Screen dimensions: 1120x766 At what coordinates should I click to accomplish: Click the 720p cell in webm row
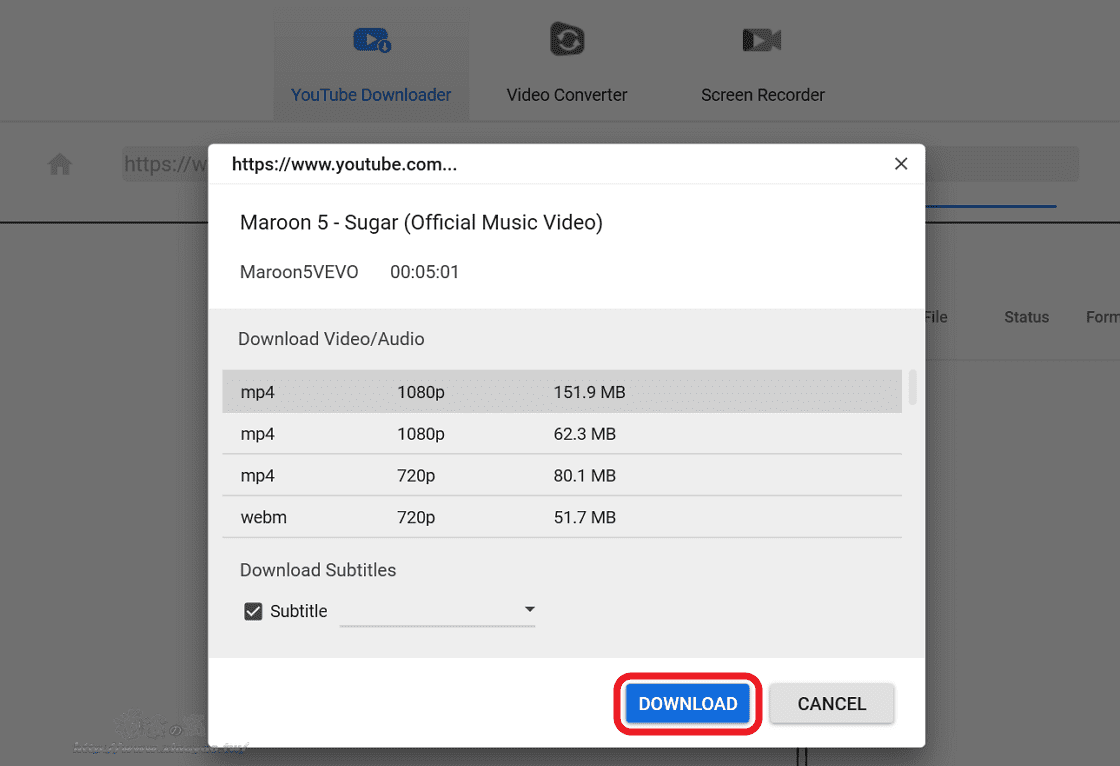[x=416, y=517]
